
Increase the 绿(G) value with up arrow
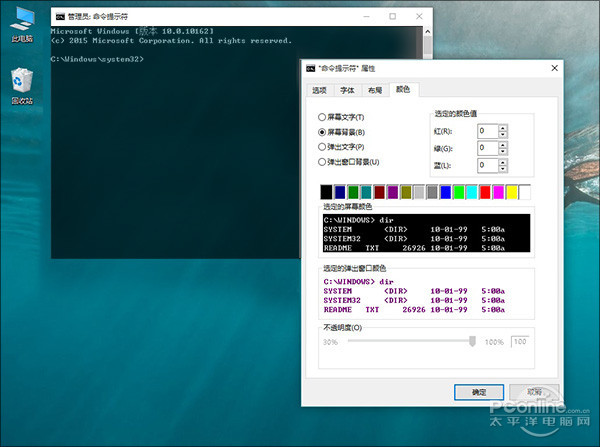click(503, 145)
